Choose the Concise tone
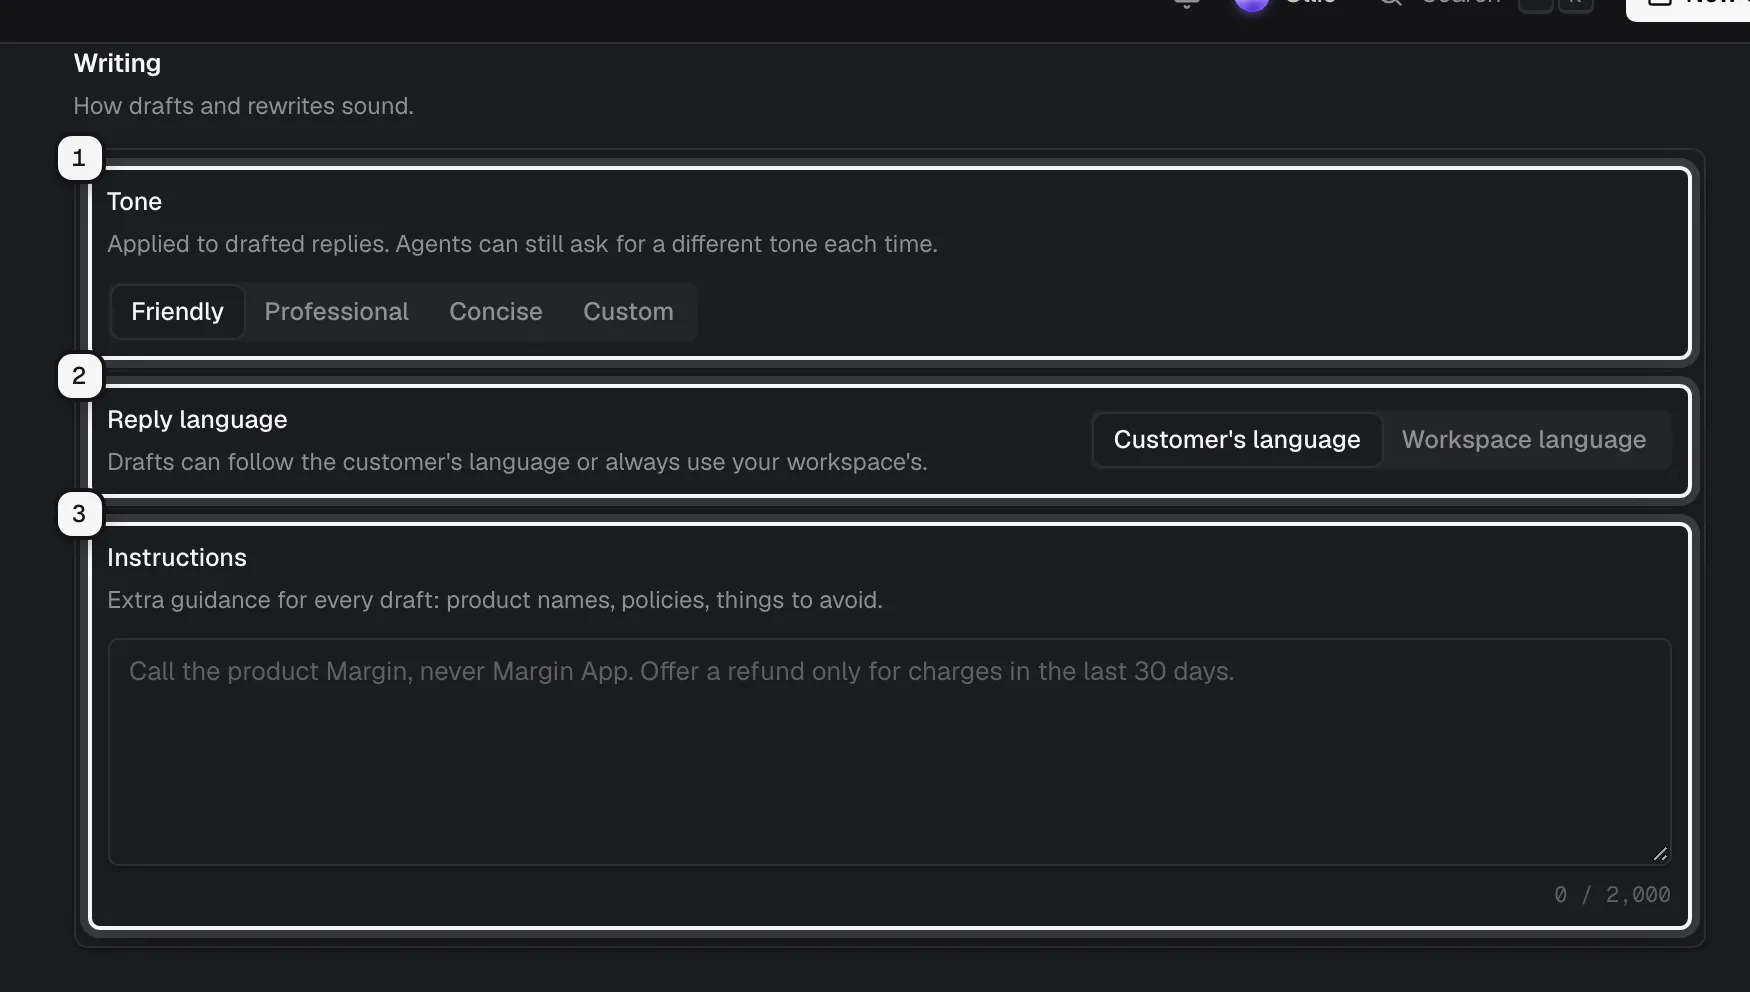This screenshot has height=992, width=1750. [x=496, y=312]
